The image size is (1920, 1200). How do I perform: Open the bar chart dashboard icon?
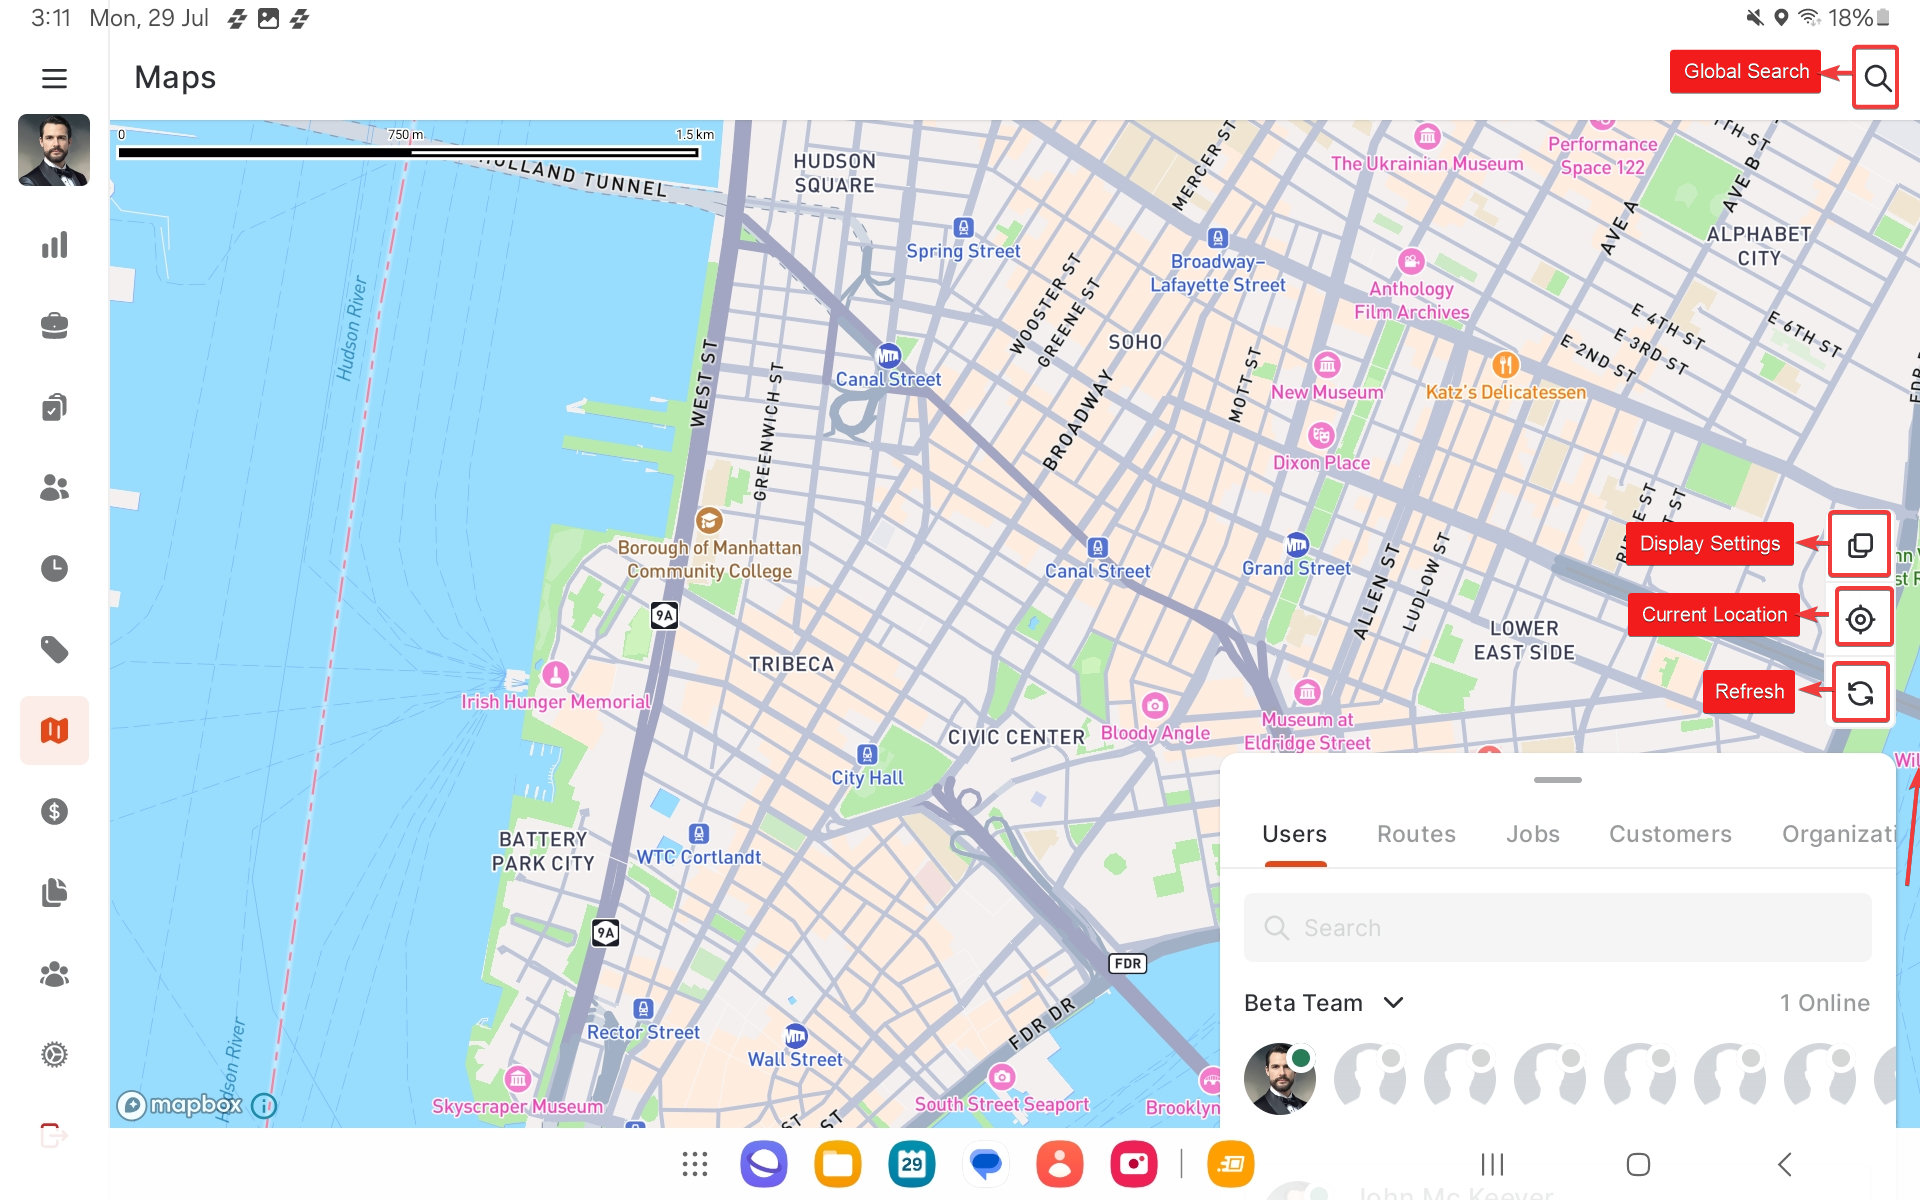coord(54,245)
